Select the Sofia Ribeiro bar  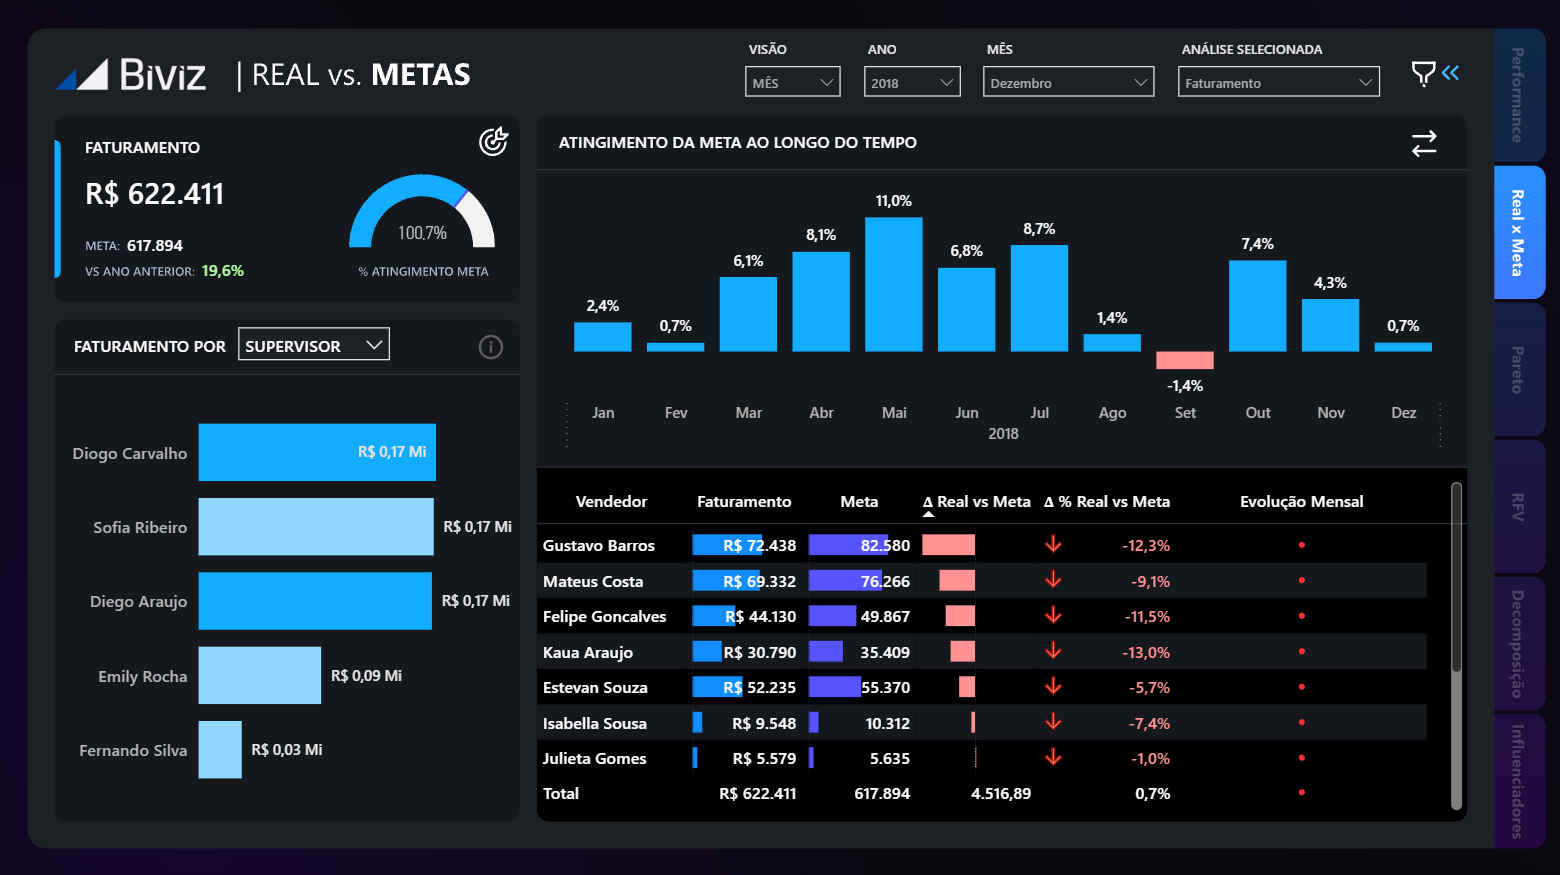(316, 527)
